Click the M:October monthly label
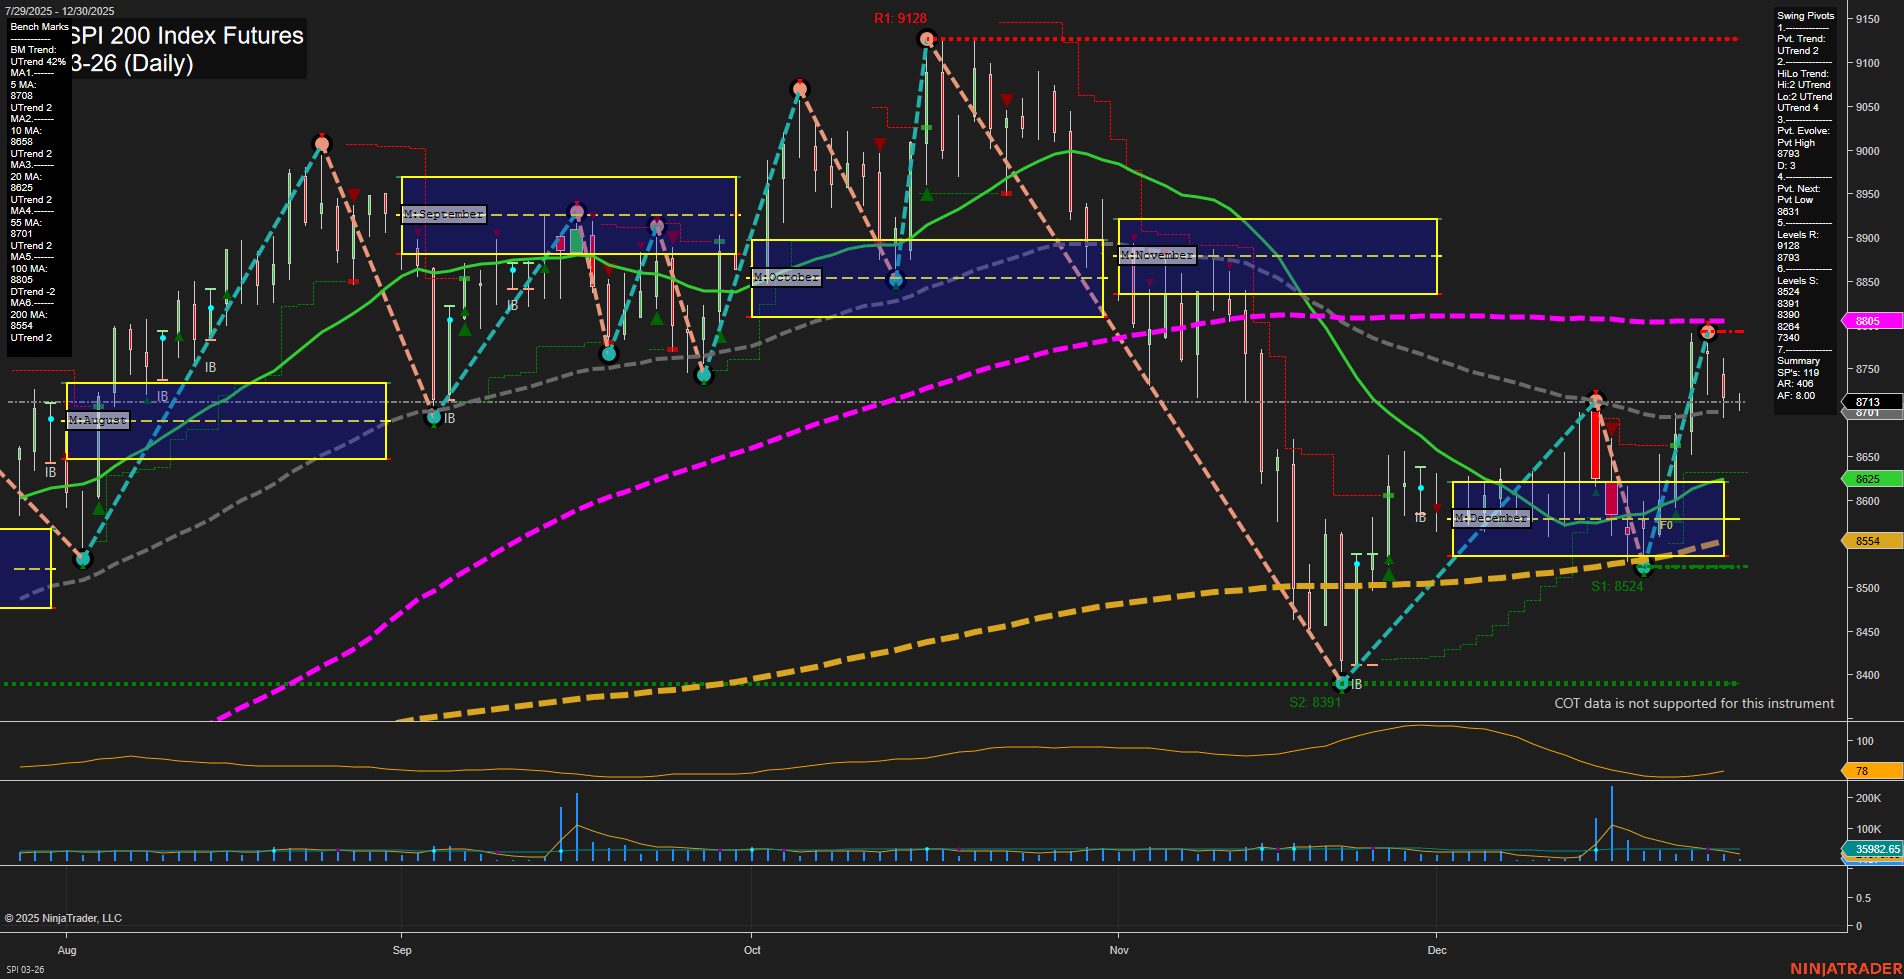The width and height of the screenshot is (1904, 979). tap(787, 277)
